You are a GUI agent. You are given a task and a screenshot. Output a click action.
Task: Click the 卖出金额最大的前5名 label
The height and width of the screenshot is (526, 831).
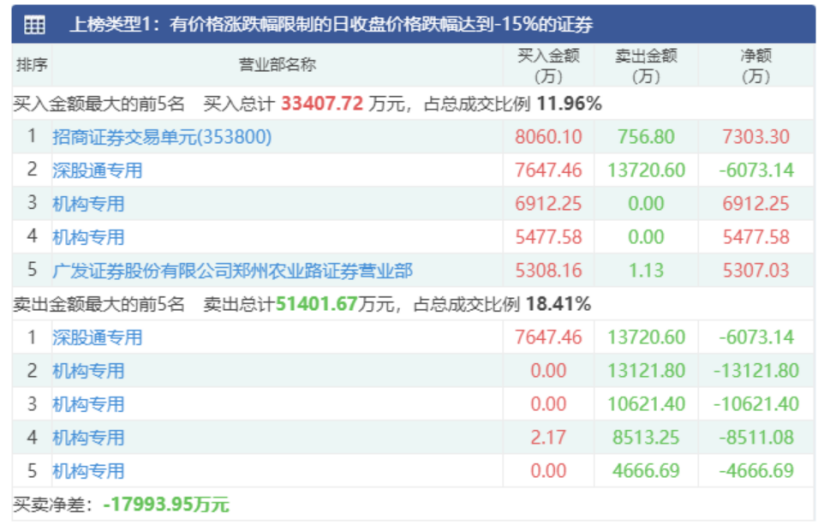pos(99,304)
